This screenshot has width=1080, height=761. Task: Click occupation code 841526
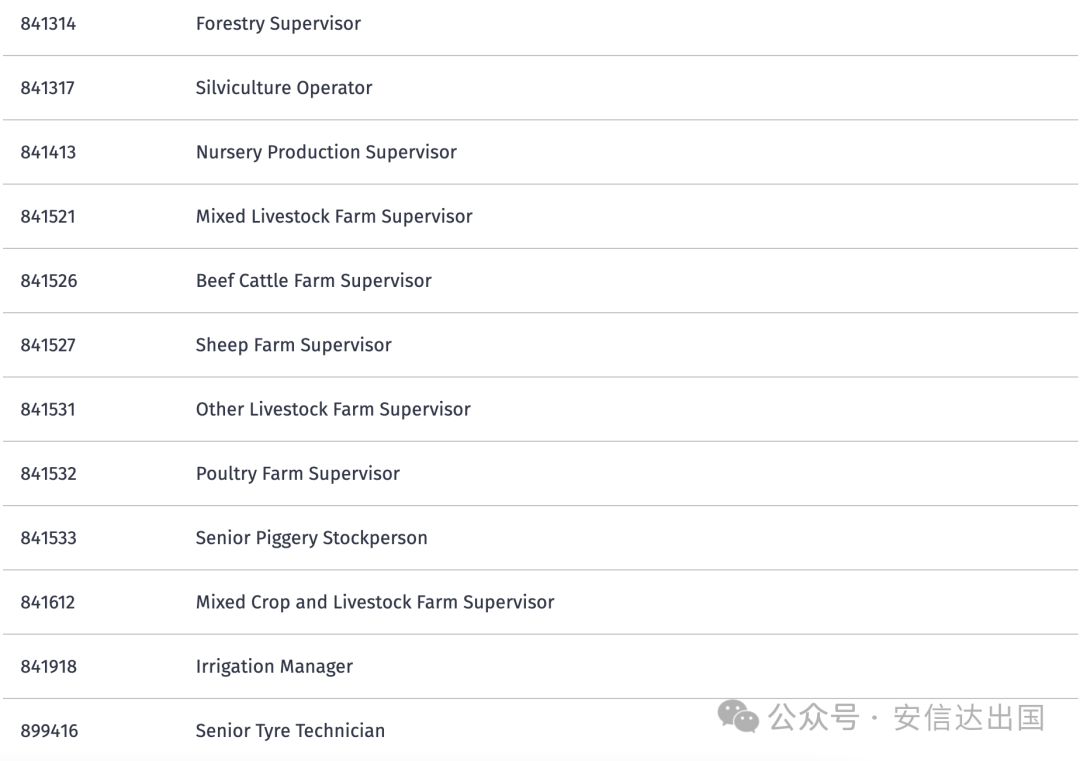tap(48, 281)
